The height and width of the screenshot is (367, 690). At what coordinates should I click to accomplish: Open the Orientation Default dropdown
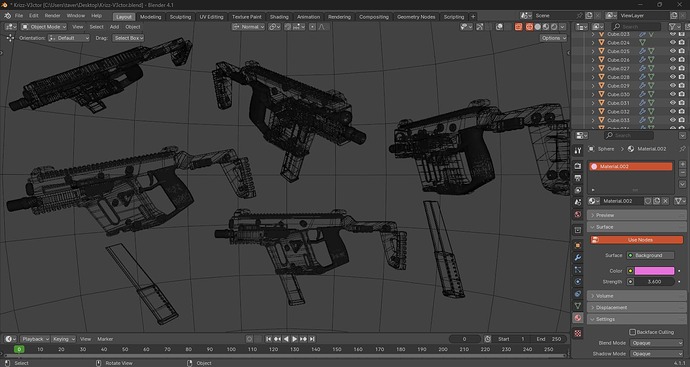[x=69, y=38]
